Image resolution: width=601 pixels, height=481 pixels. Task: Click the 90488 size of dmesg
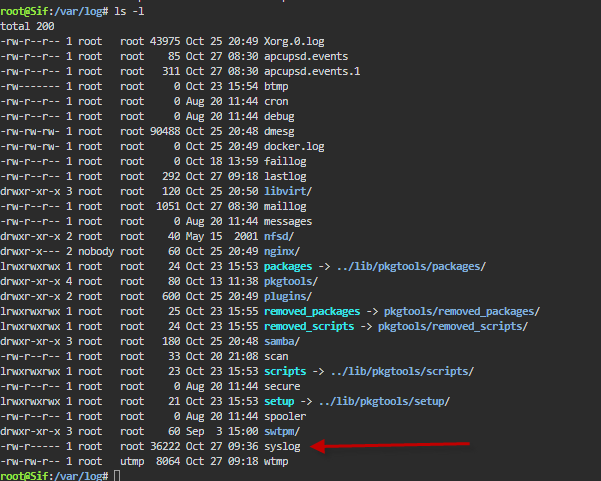pos(165,131)
